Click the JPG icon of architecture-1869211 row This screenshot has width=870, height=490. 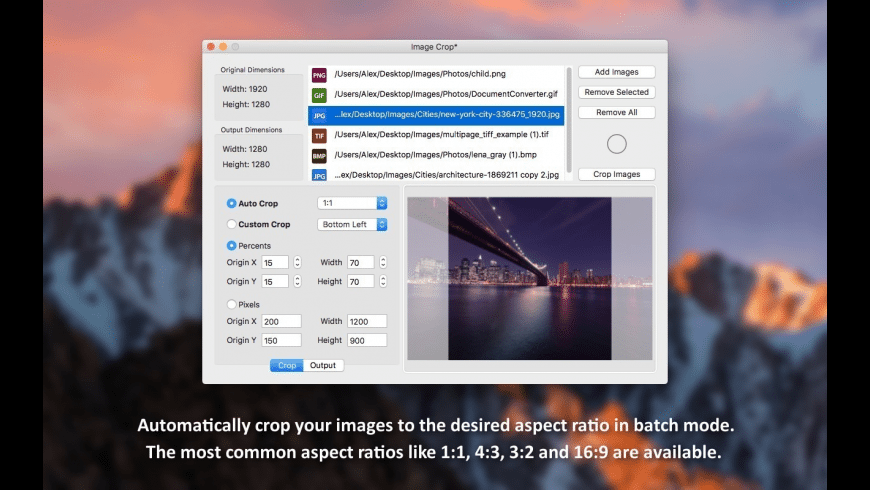coord(319,175)
